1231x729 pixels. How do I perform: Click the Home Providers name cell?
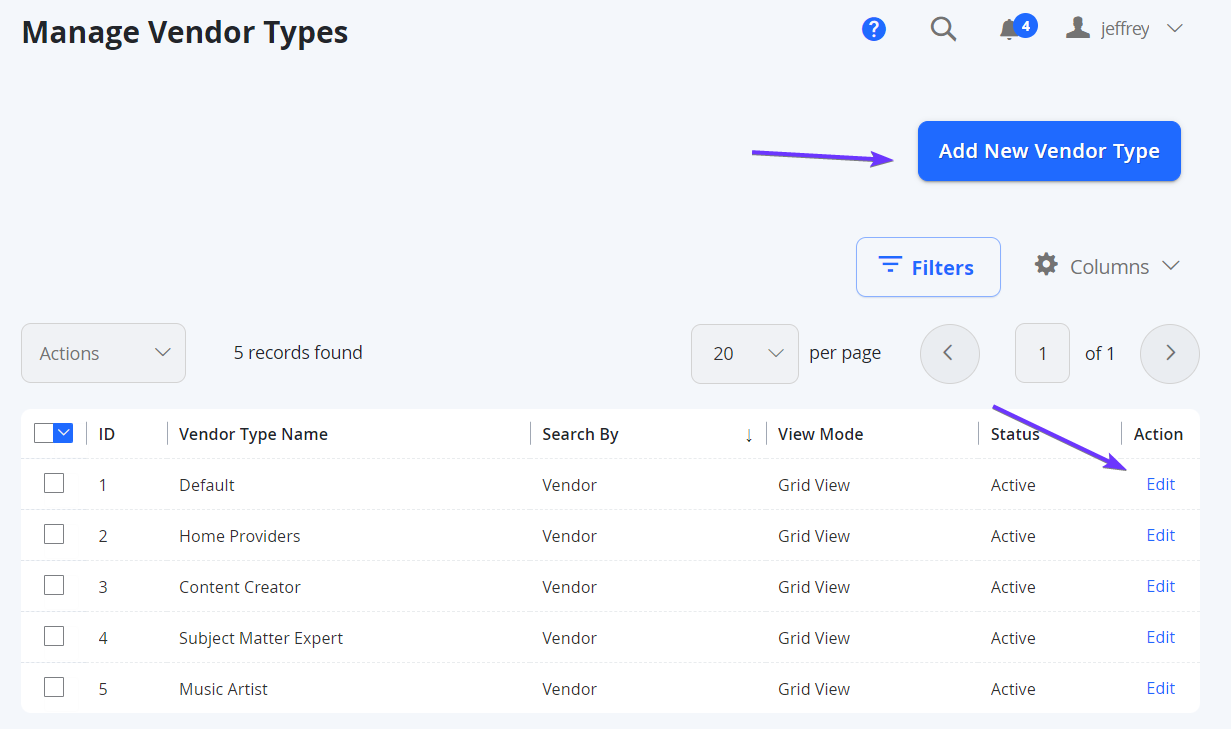240,536
